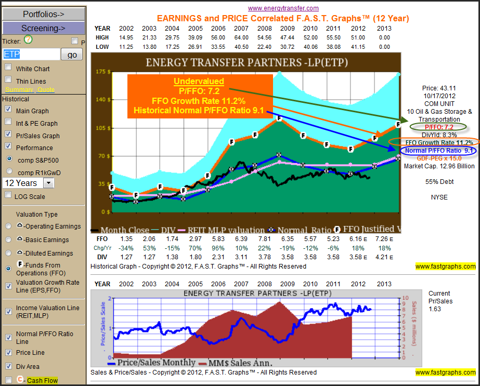Open the Screening menu
The width and height of the screenshot is (480, 386).
pyautogui.click(x=43, y=28)
